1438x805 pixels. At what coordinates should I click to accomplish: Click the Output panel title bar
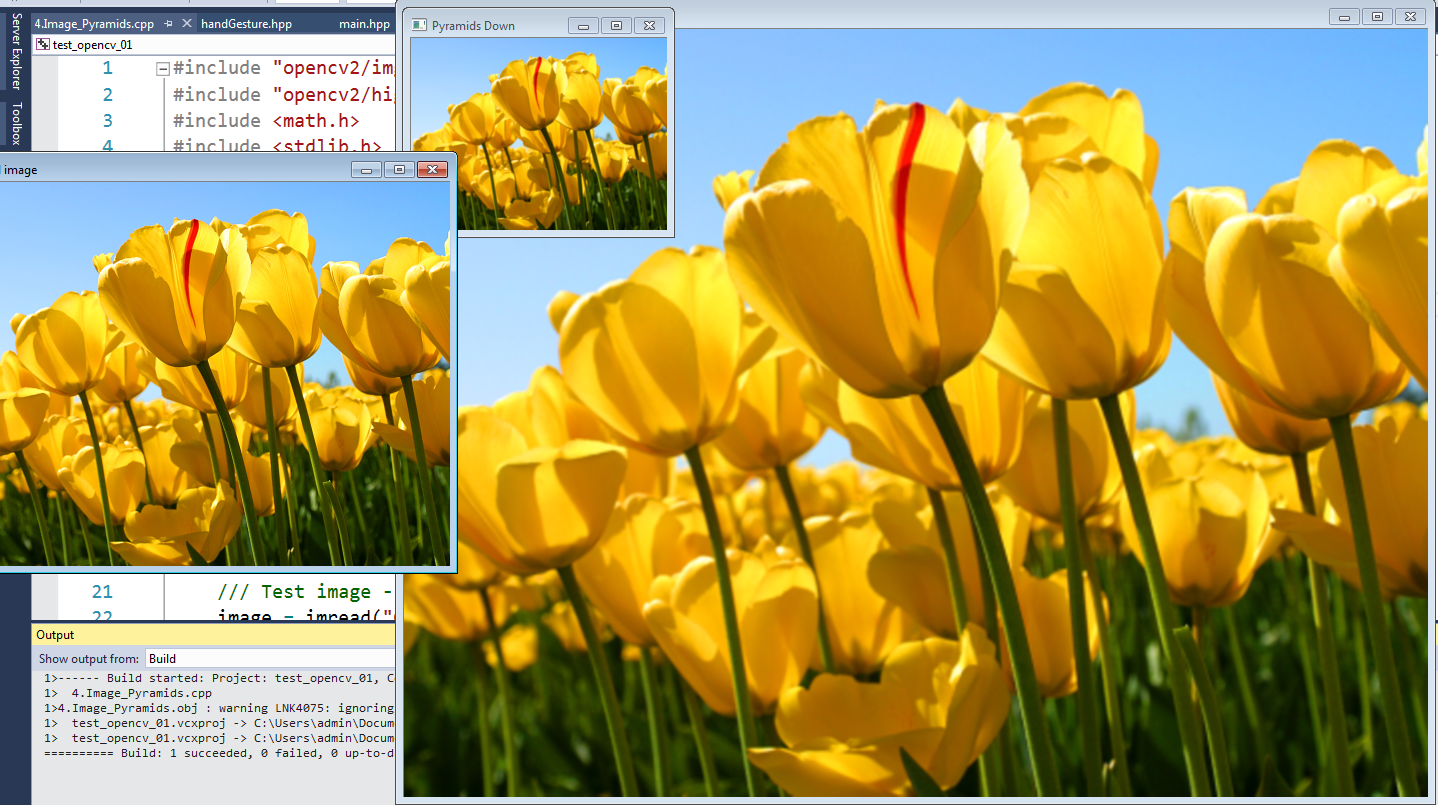click(x=200, y=635)
